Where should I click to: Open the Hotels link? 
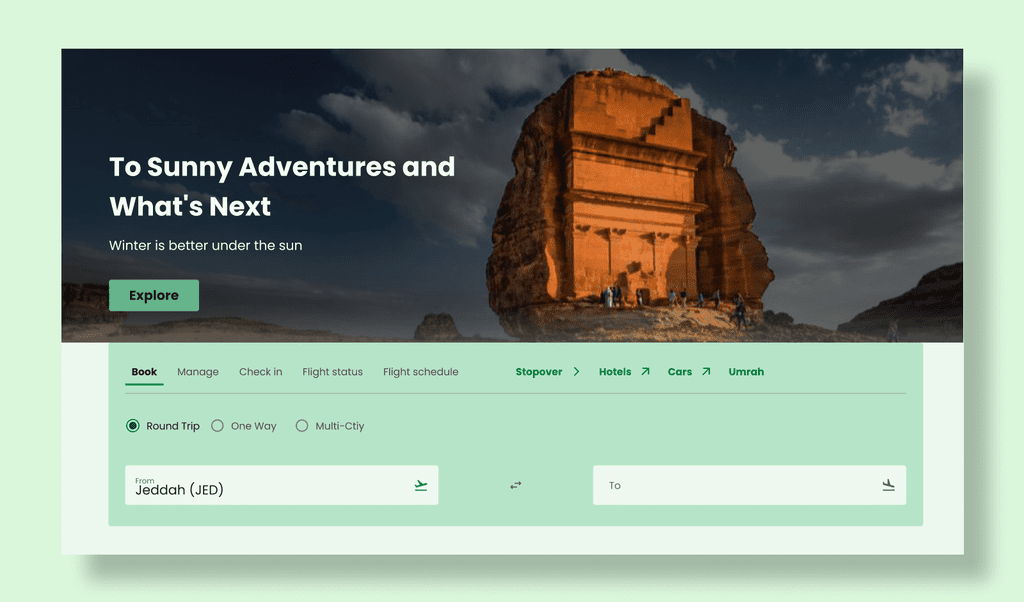(615, 372)
